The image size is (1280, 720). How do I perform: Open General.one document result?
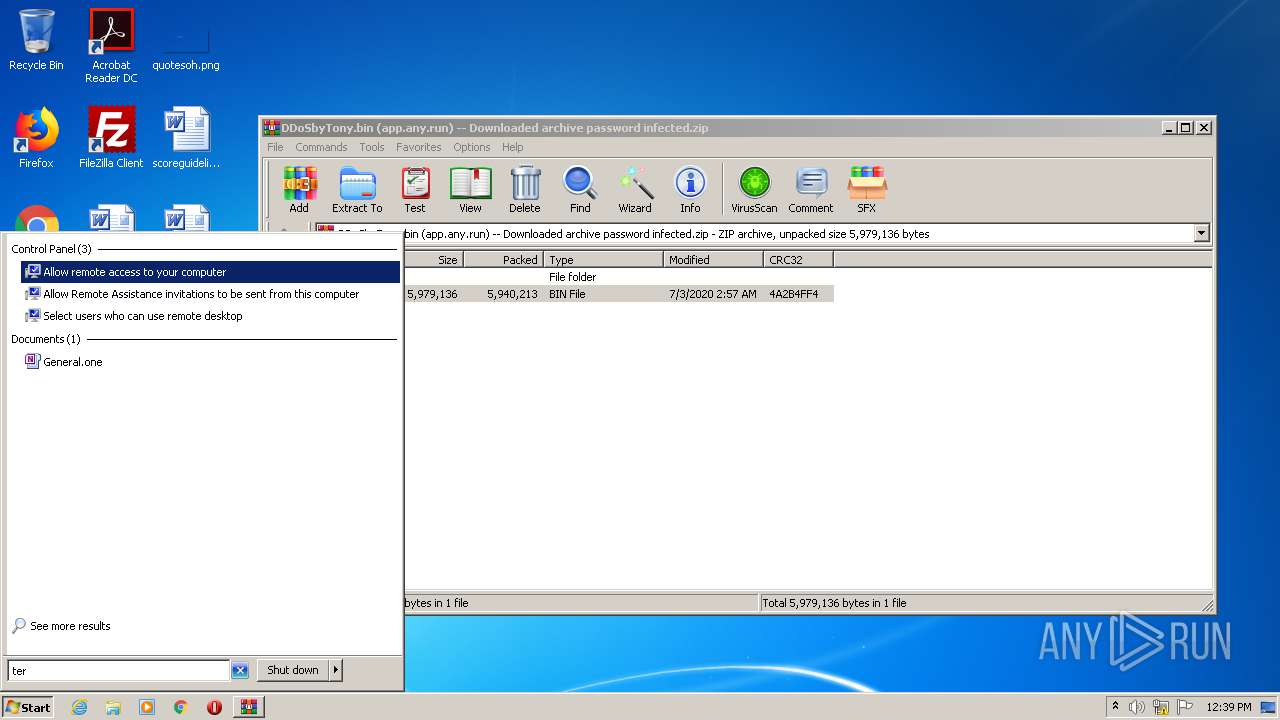click(210, 362)
